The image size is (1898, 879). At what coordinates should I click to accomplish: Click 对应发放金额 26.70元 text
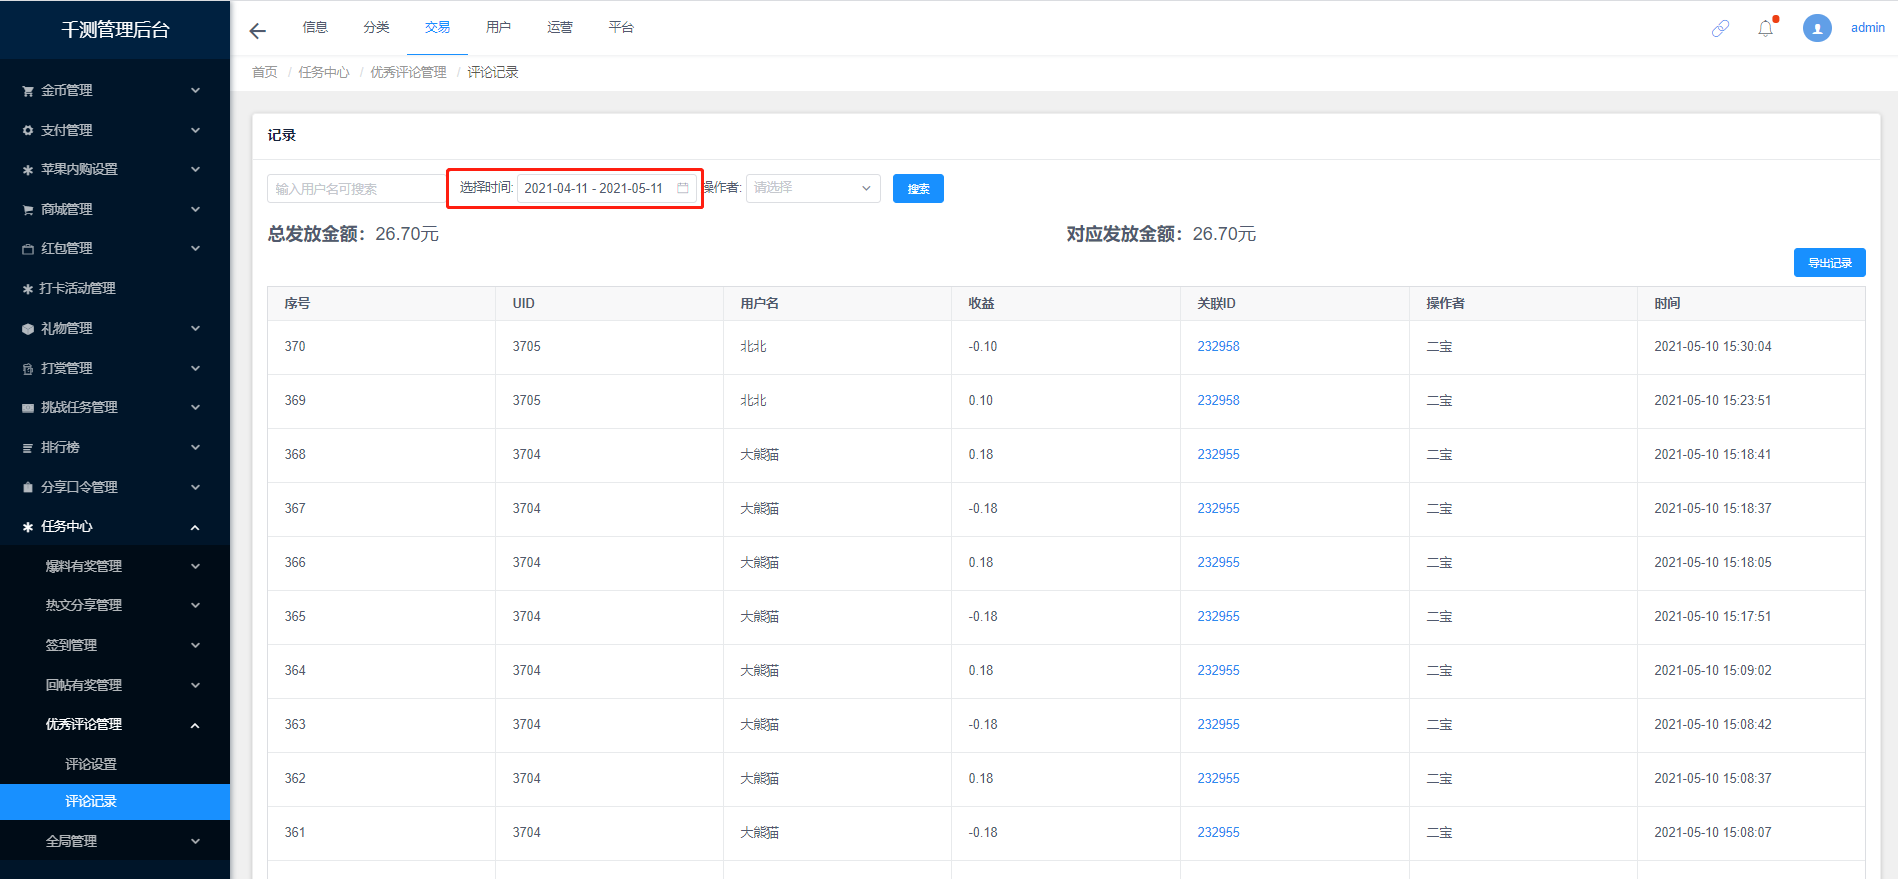[1161, 234]
